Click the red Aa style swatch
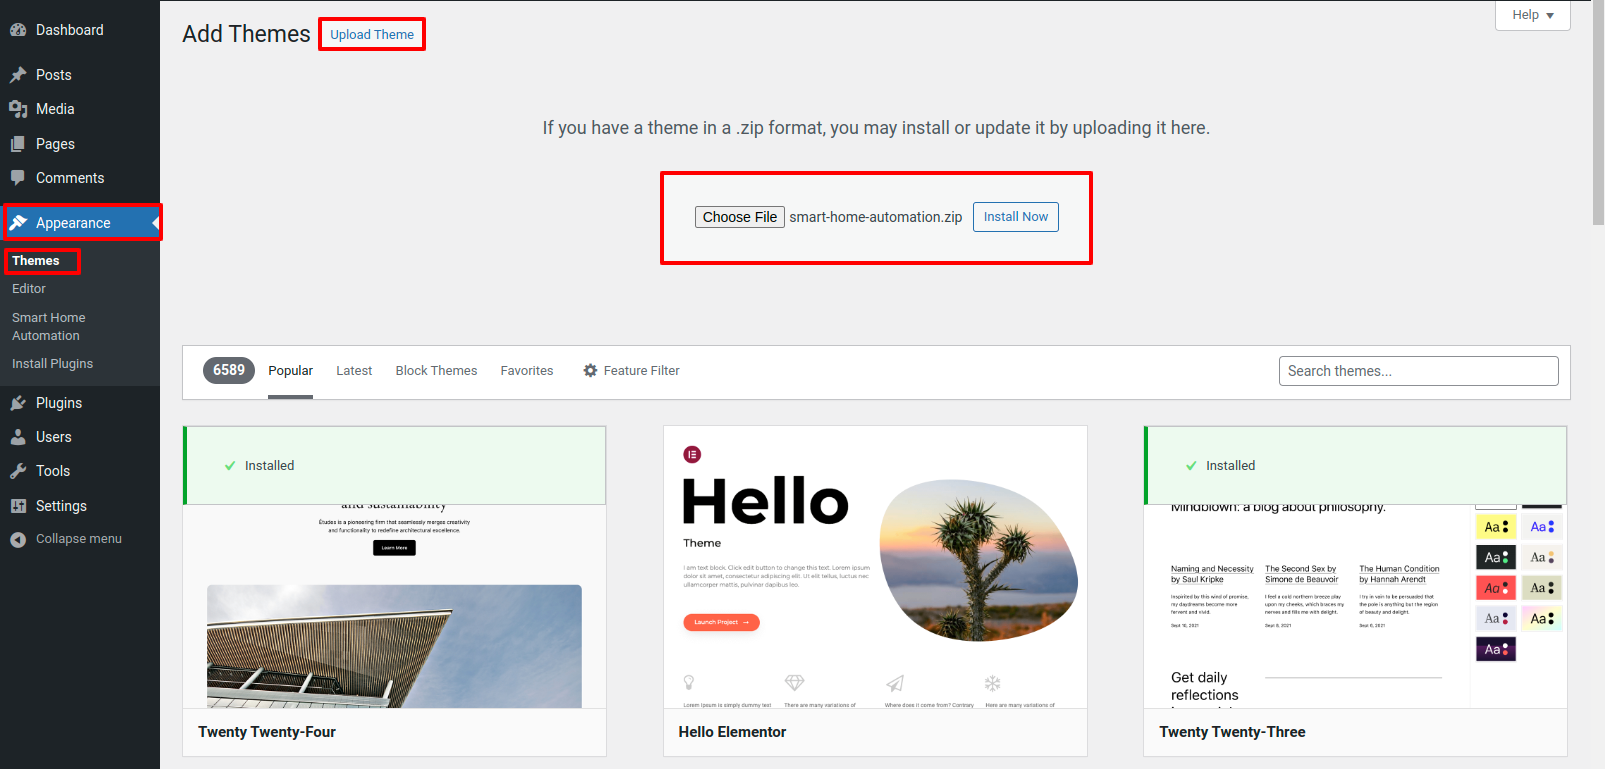 point(1496,588)
